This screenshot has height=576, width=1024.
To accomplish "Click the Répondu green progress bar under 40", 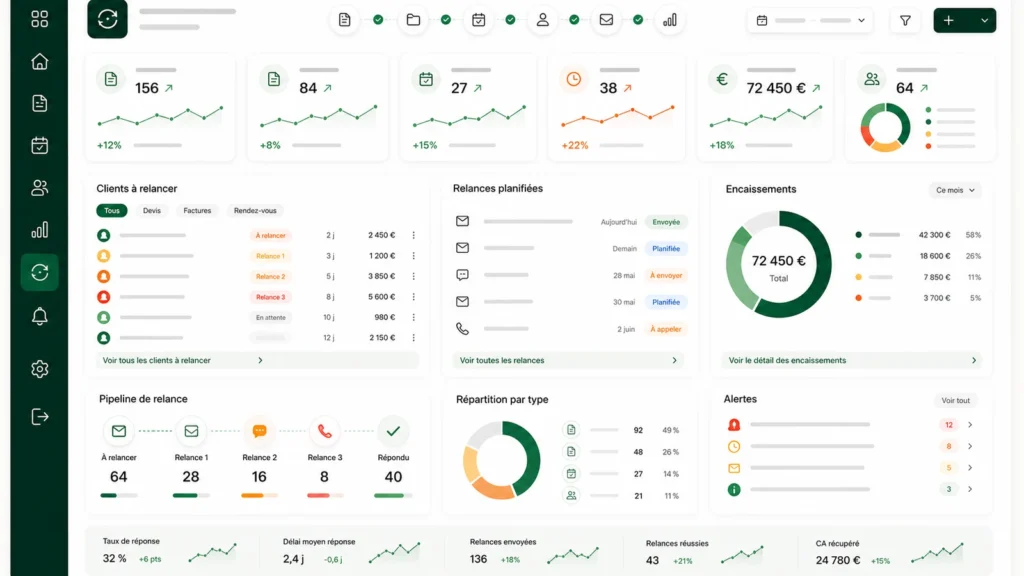I will pyautogui.click(x=392, y=496).
